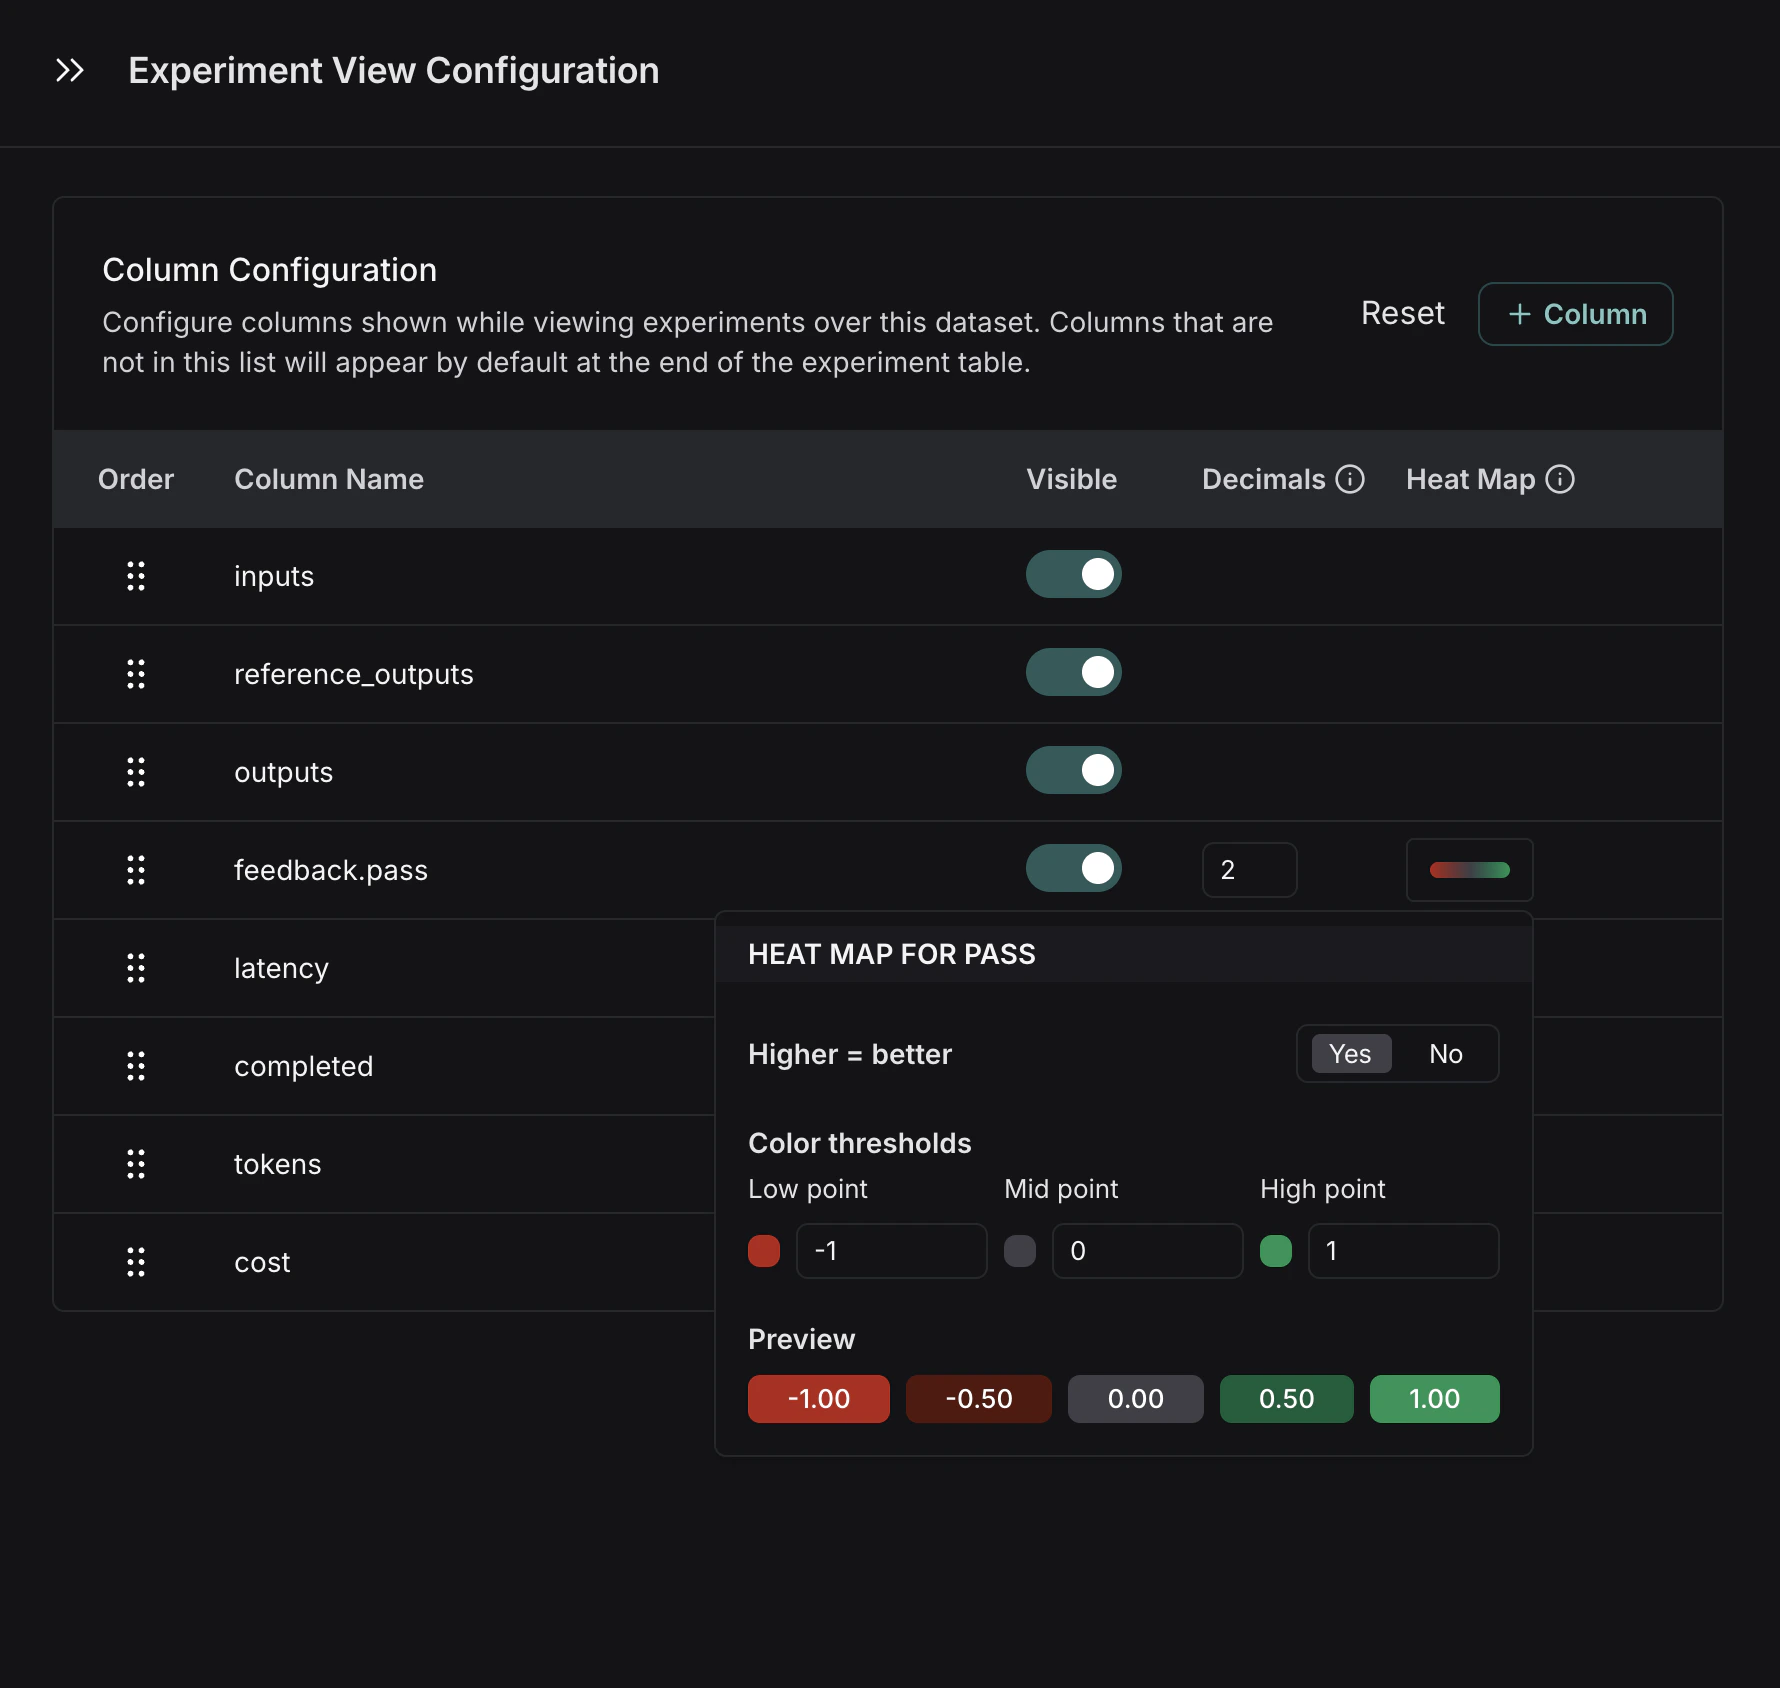Click the drag handle beside feedback.pass

(x=137, y=870)
